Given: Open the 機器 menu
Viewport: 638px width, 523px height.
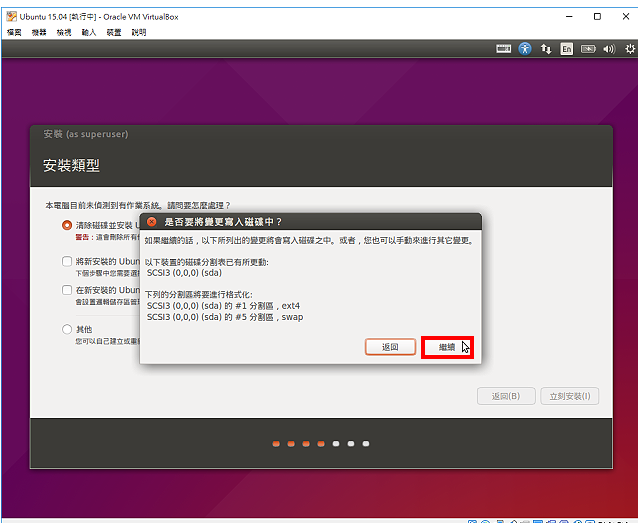Looking at the screenshot, I should (39, 33).
